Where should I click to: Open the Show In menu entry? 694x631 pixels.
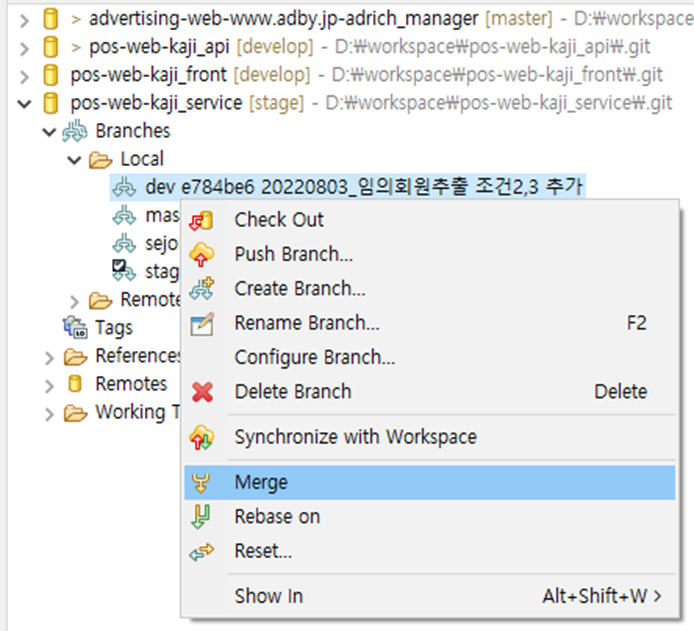point(429,596)
